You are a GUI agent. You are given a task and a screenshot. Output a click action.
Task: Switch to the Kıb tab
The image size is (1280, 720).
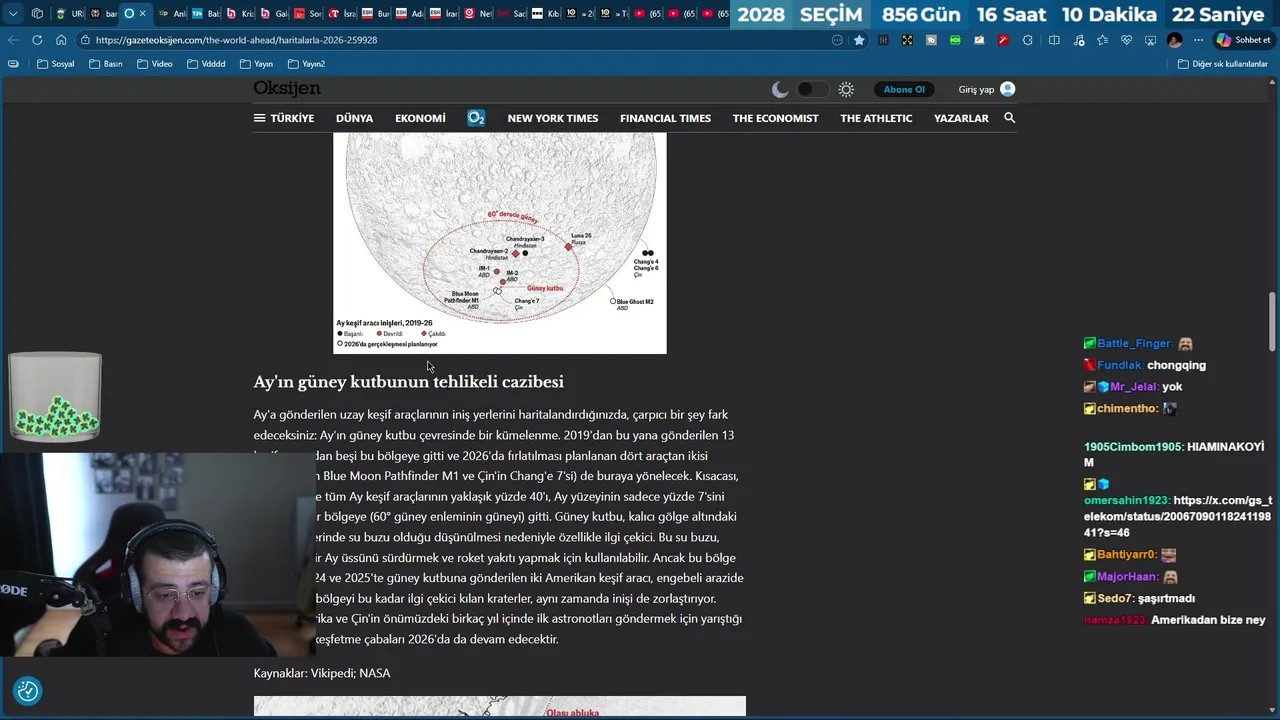pos(545,14)
